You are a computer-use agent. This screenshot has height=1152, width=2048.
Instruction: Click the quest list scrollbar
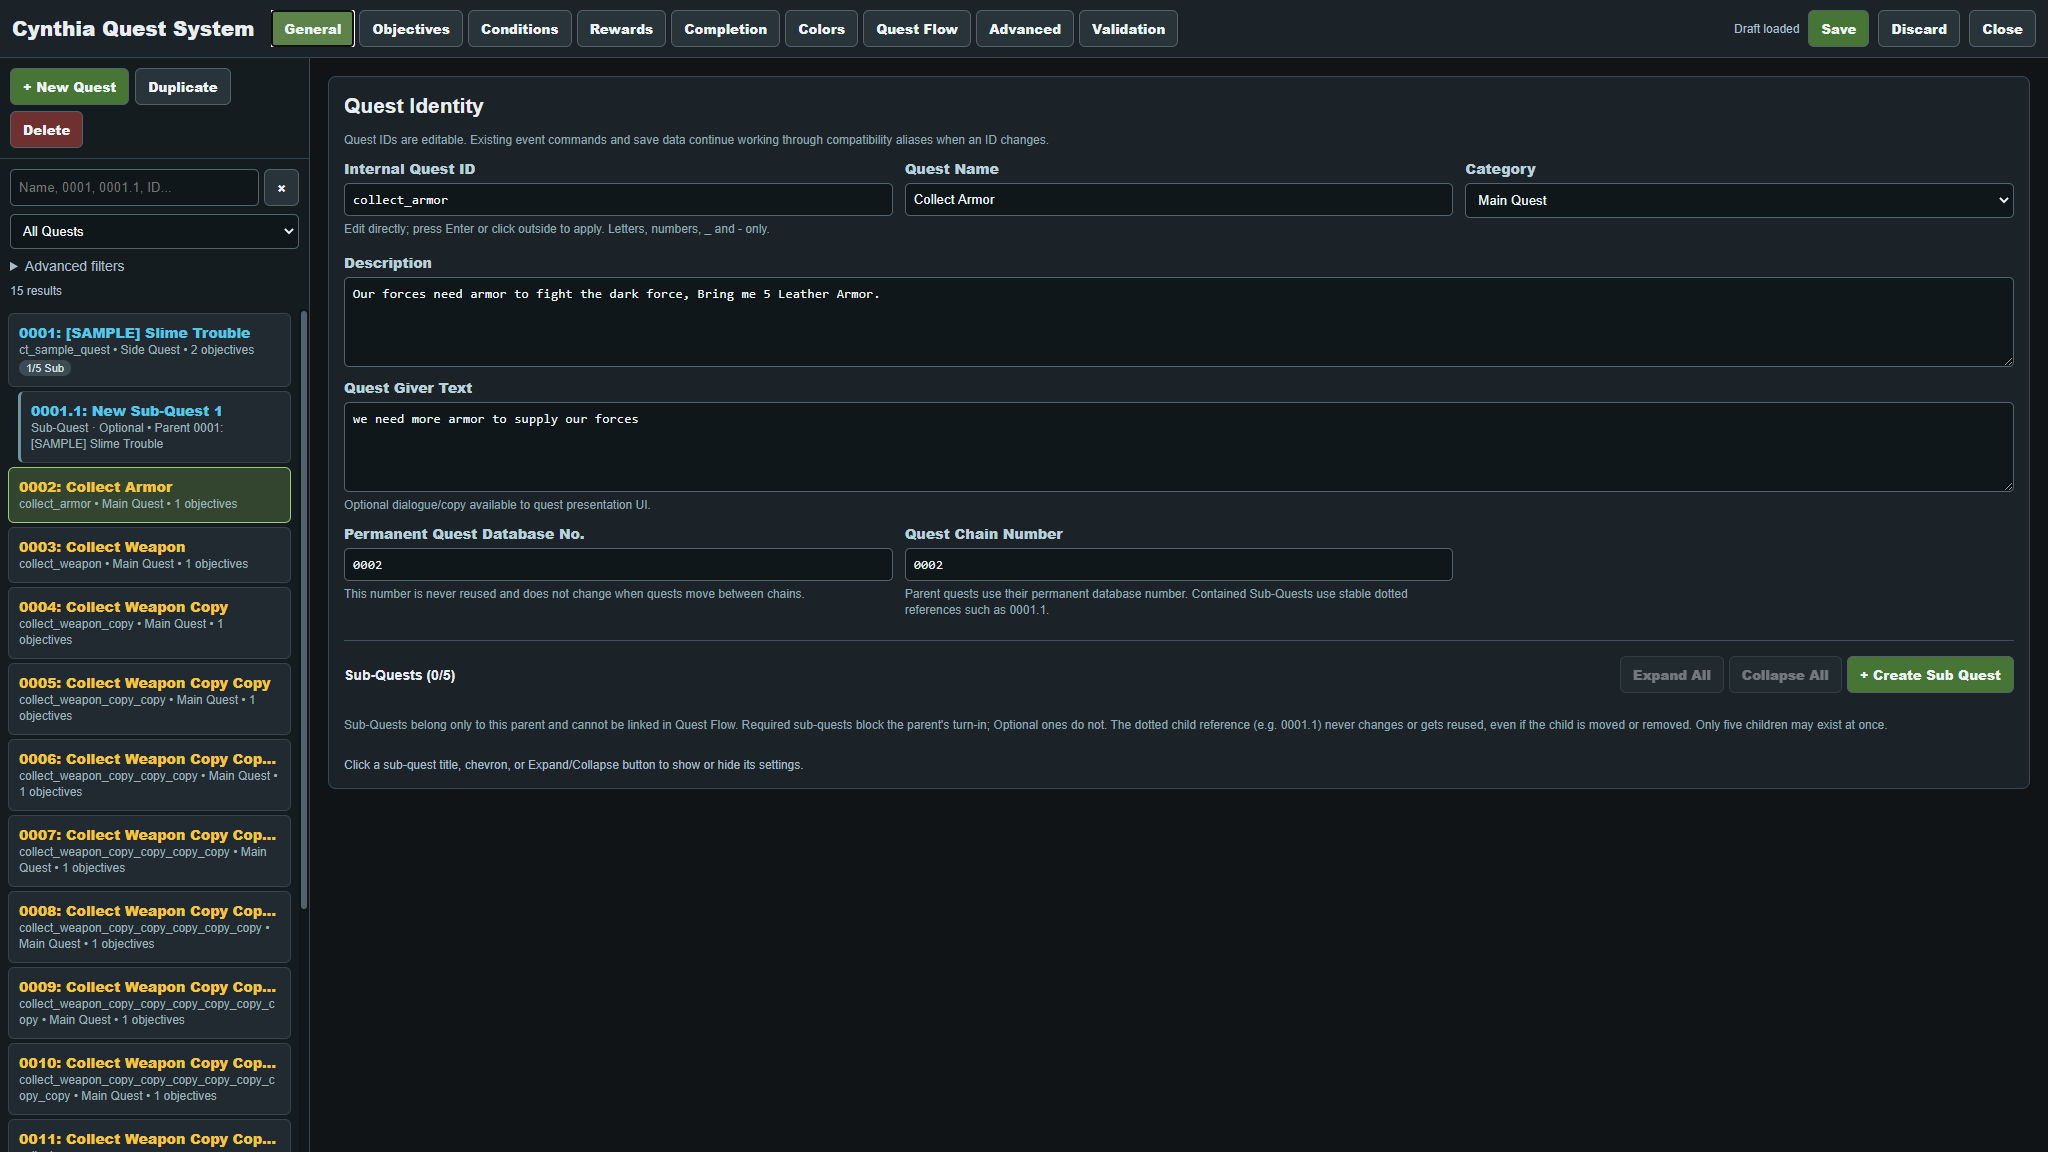coord(304,610)
